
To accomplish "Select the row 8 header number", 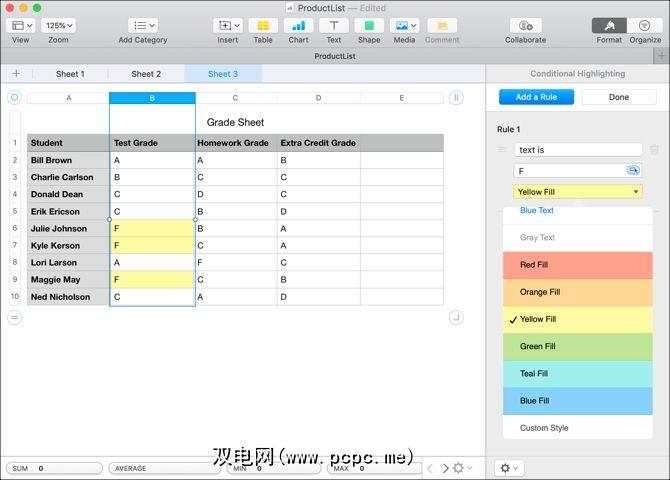I will [15, 262].
